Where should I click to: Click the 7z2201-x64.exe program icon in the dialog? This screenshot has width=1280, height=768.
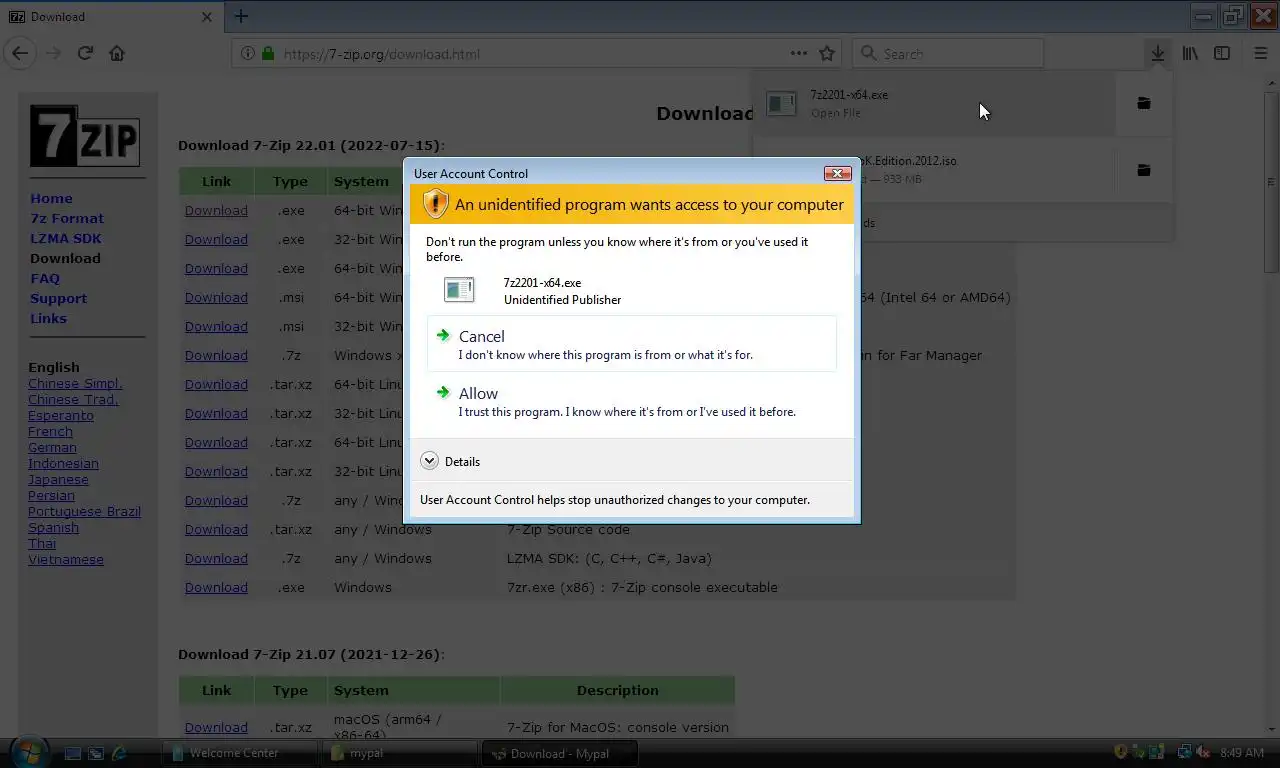click(459, 290)
